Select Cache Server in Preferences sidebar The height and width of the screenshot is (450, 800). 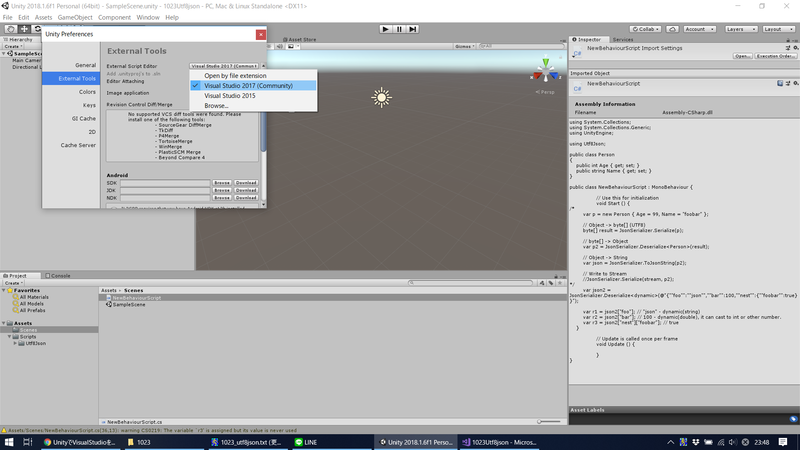[x=78, y=145]
